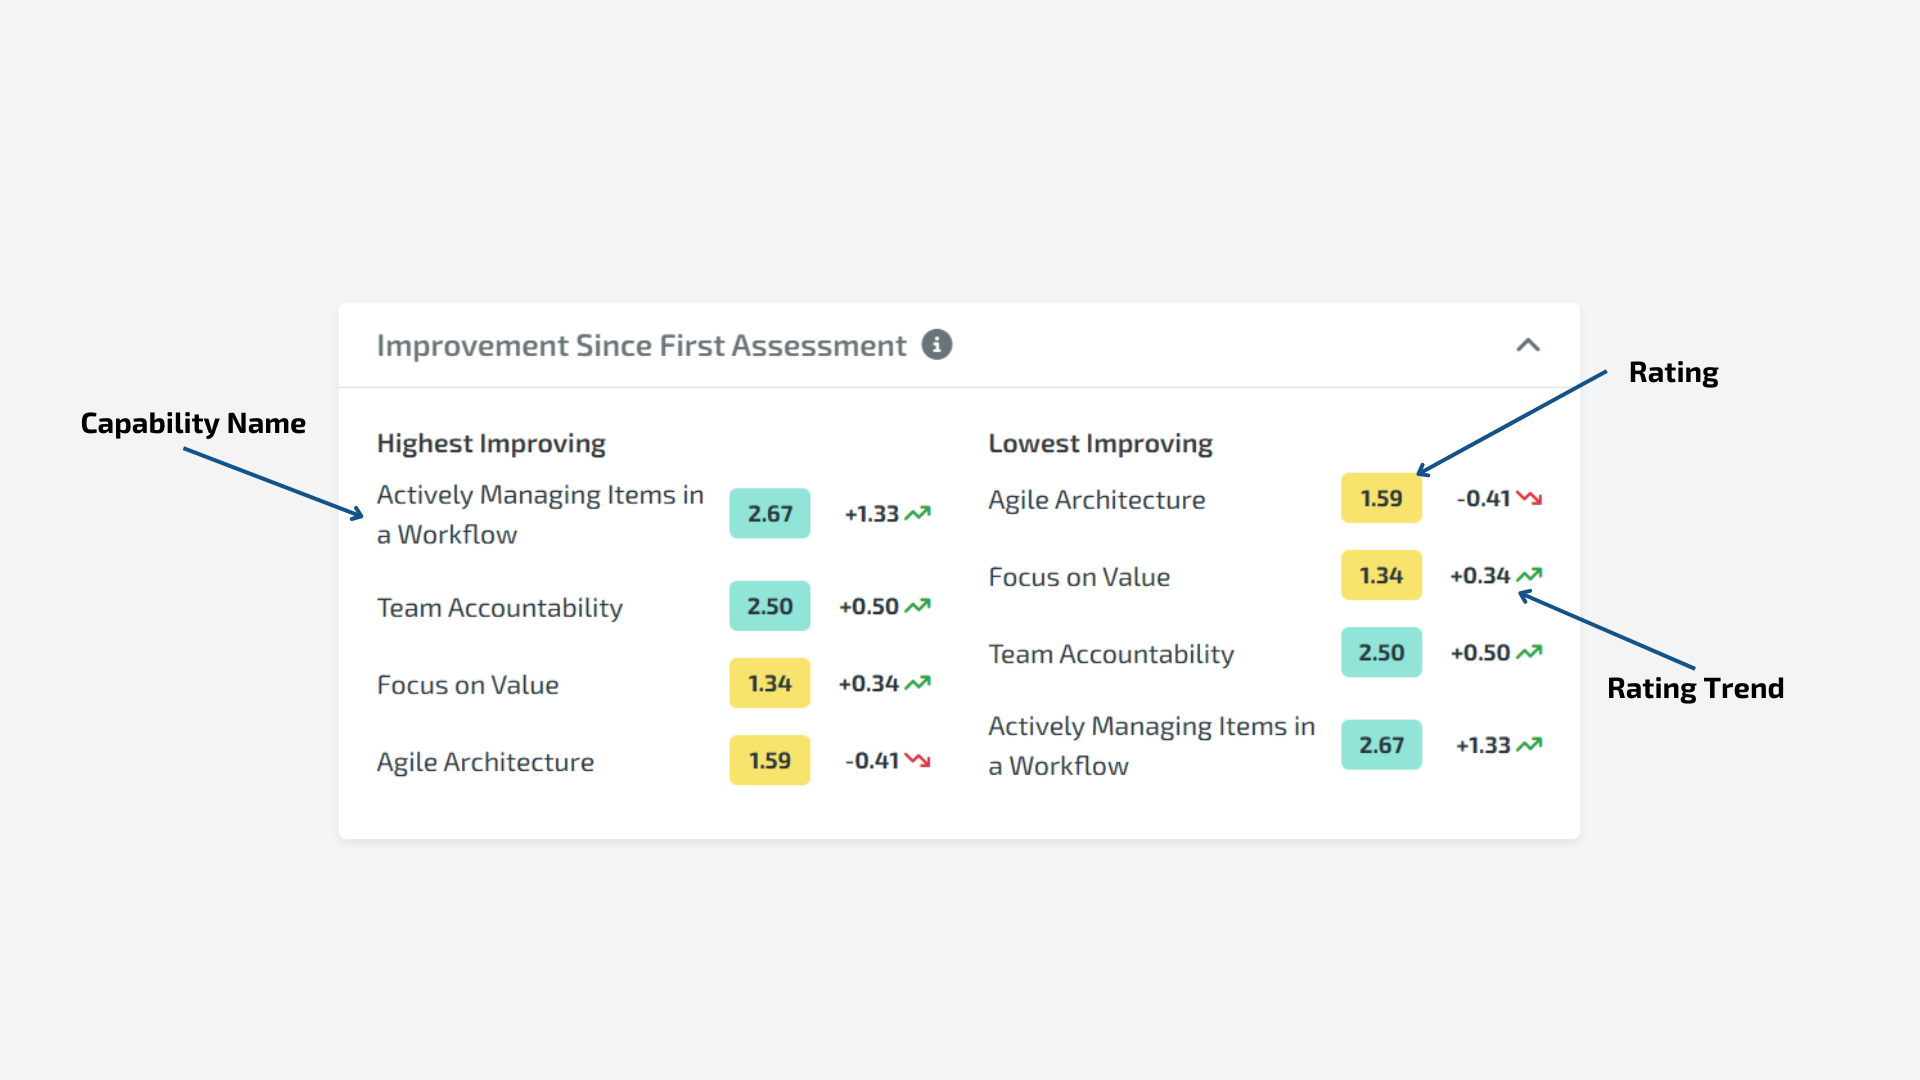
Task: Click the Improvement Since First Assessment title
Action: (641, 345)
